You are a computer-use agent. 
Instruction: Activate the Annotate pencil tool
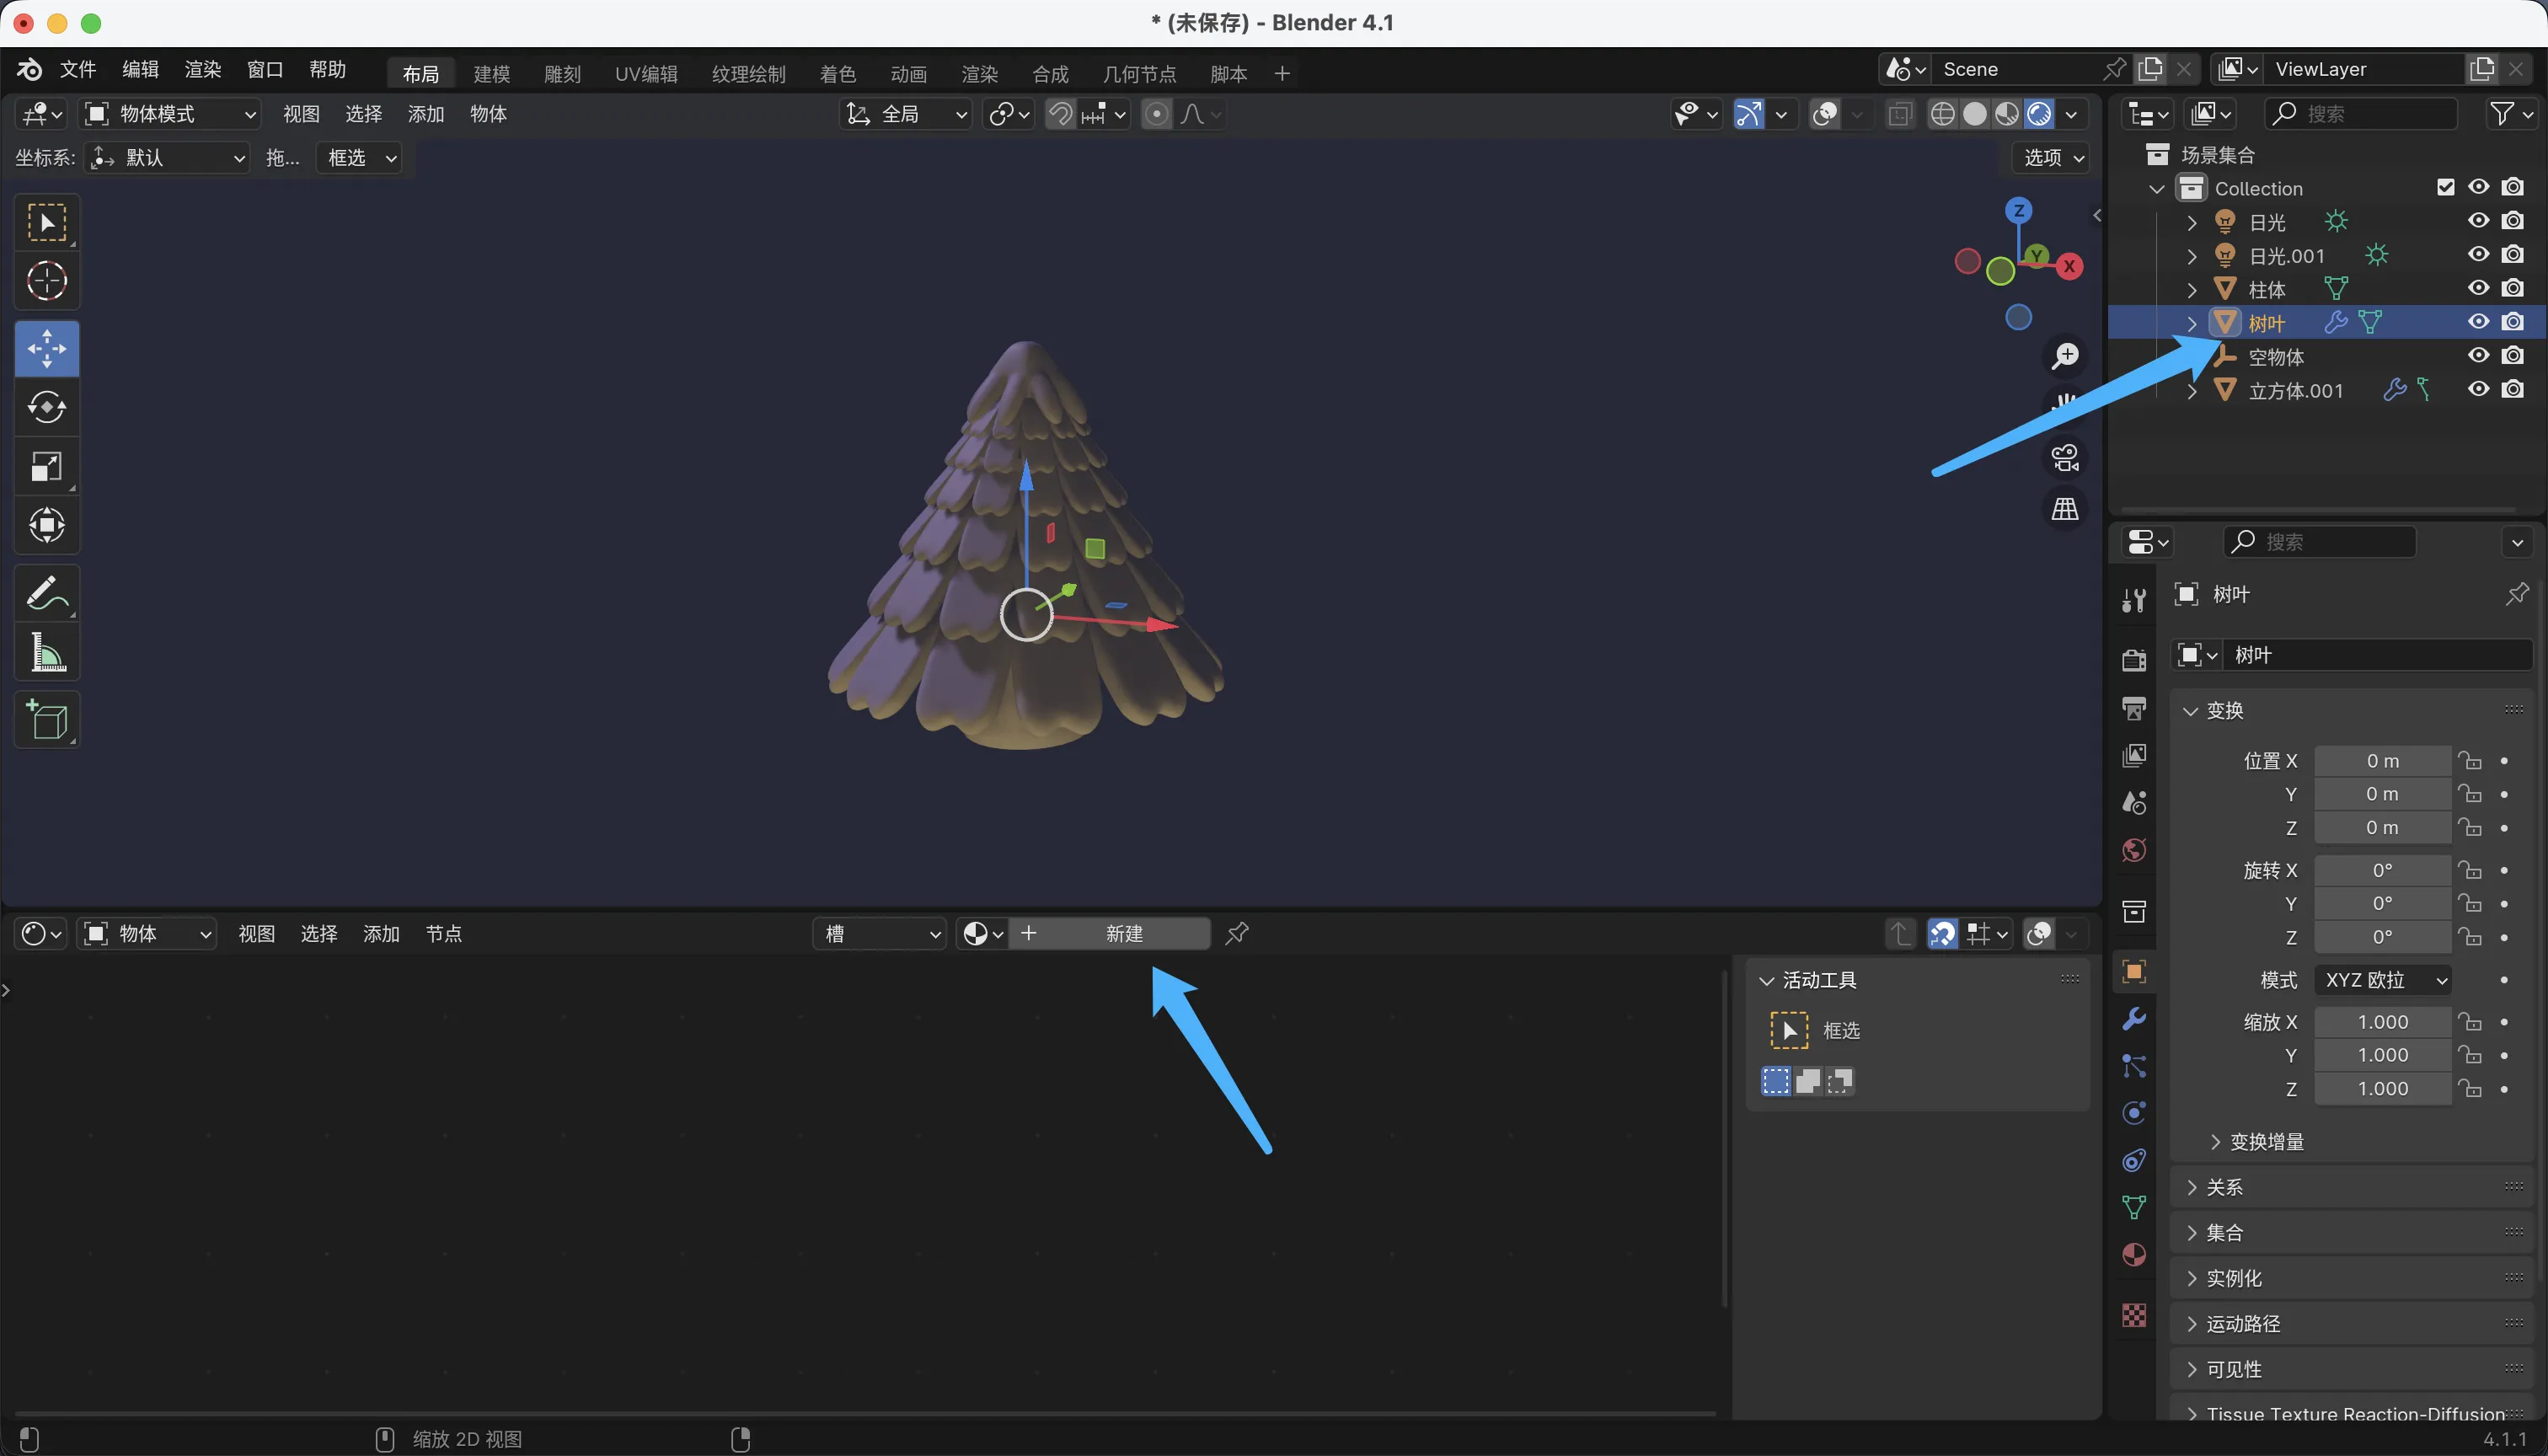point(47,593)
